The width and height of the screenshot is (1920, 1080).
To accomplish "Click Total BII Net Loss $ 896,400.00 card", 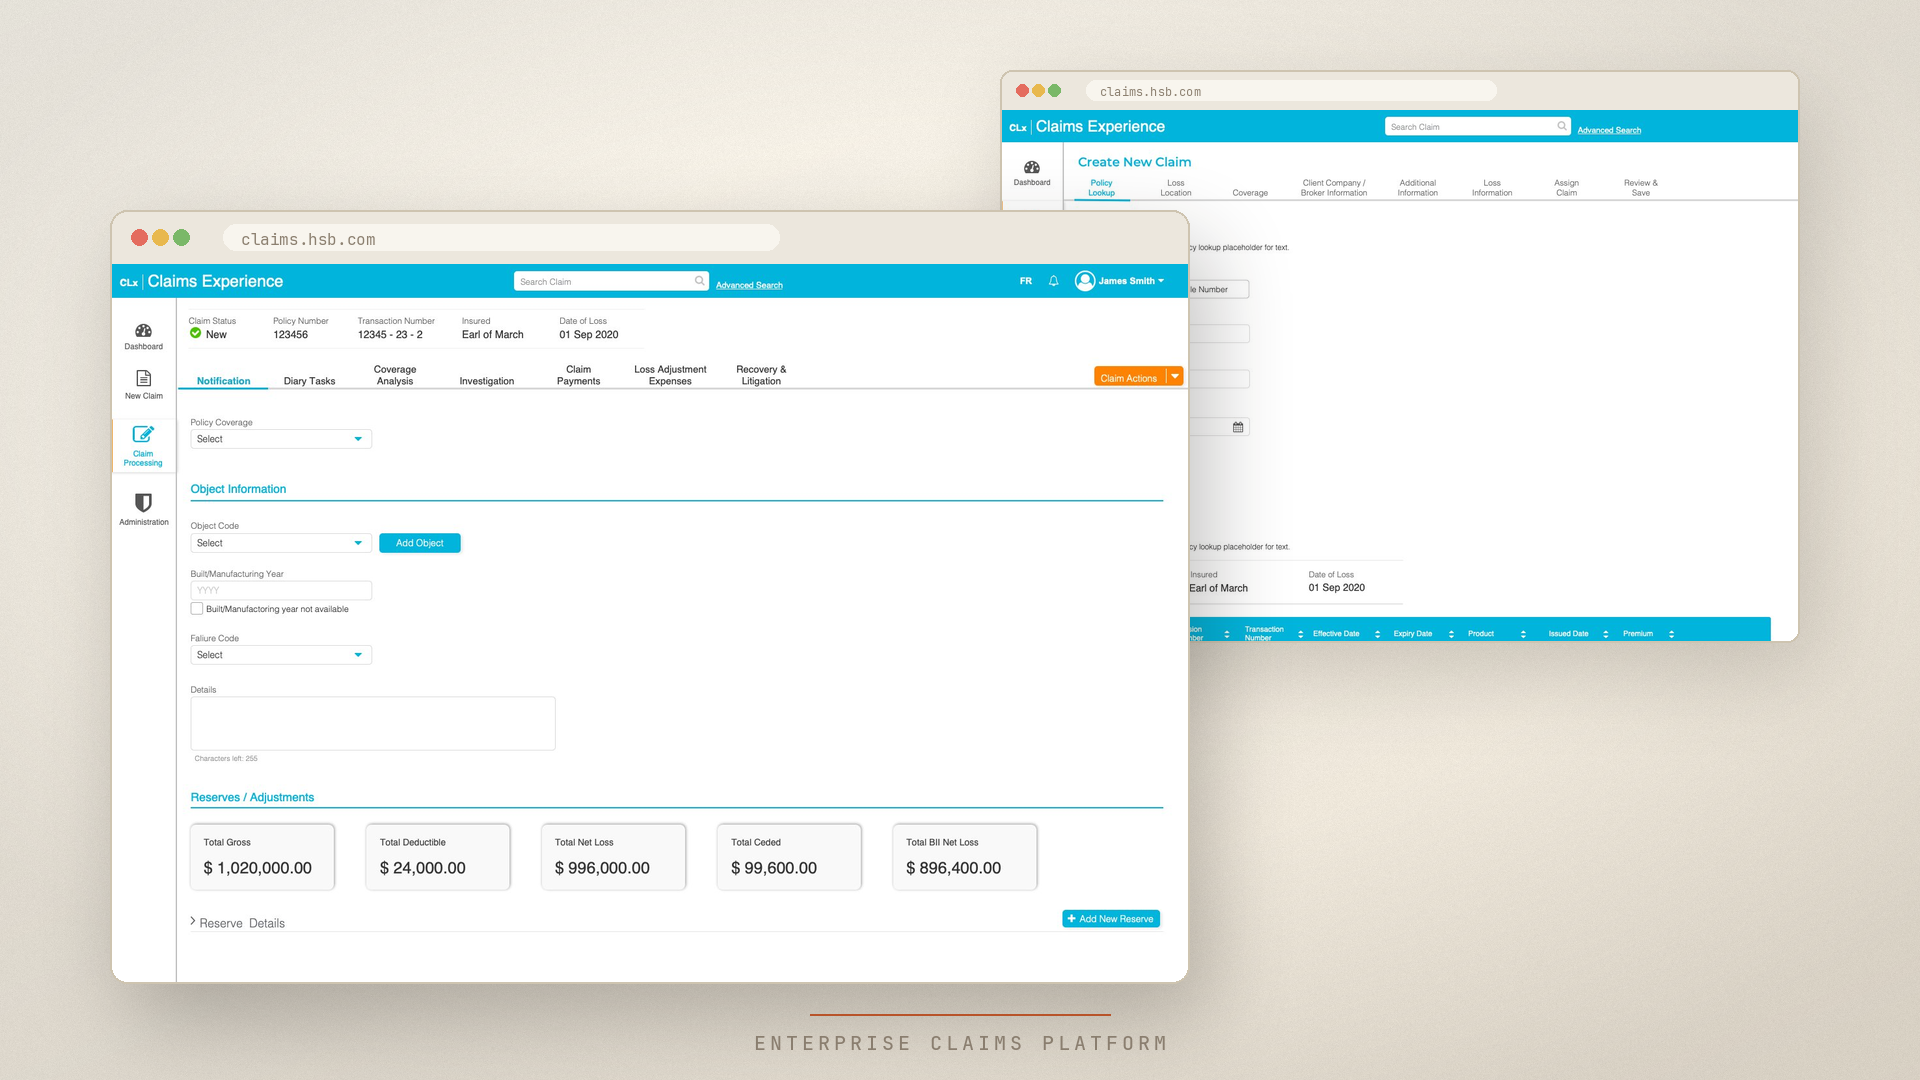I will click(x=964, y=857).
